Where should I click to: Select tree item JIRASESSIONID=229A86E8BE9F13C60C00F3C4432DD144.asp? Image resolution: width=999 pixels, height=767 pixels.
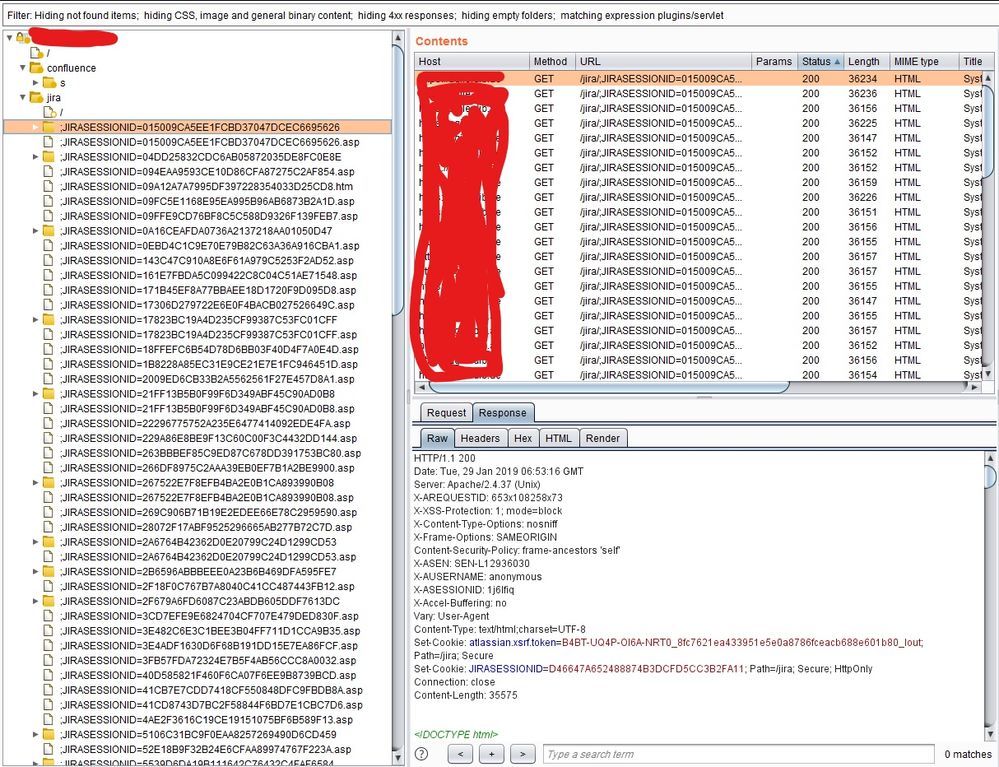[x=208, y=438]
